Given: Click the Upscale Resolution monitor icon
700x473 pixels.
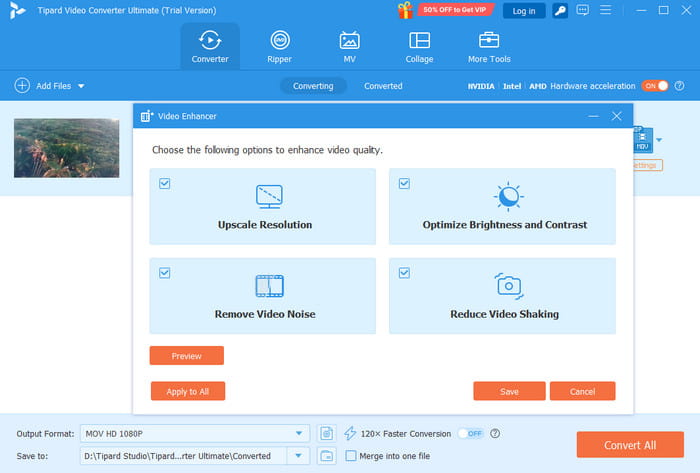Looking at the screenshot, I should coord(269,196).
